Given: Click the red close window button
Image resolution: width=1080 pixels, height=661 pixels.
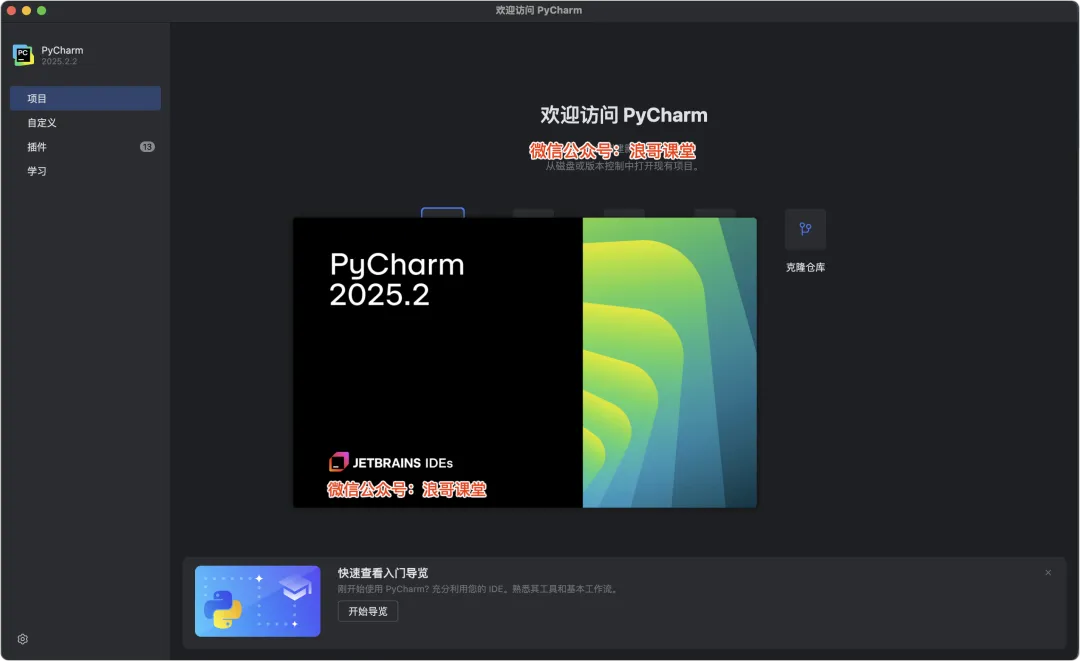Looking at the screenshot, I should [11, 10].
